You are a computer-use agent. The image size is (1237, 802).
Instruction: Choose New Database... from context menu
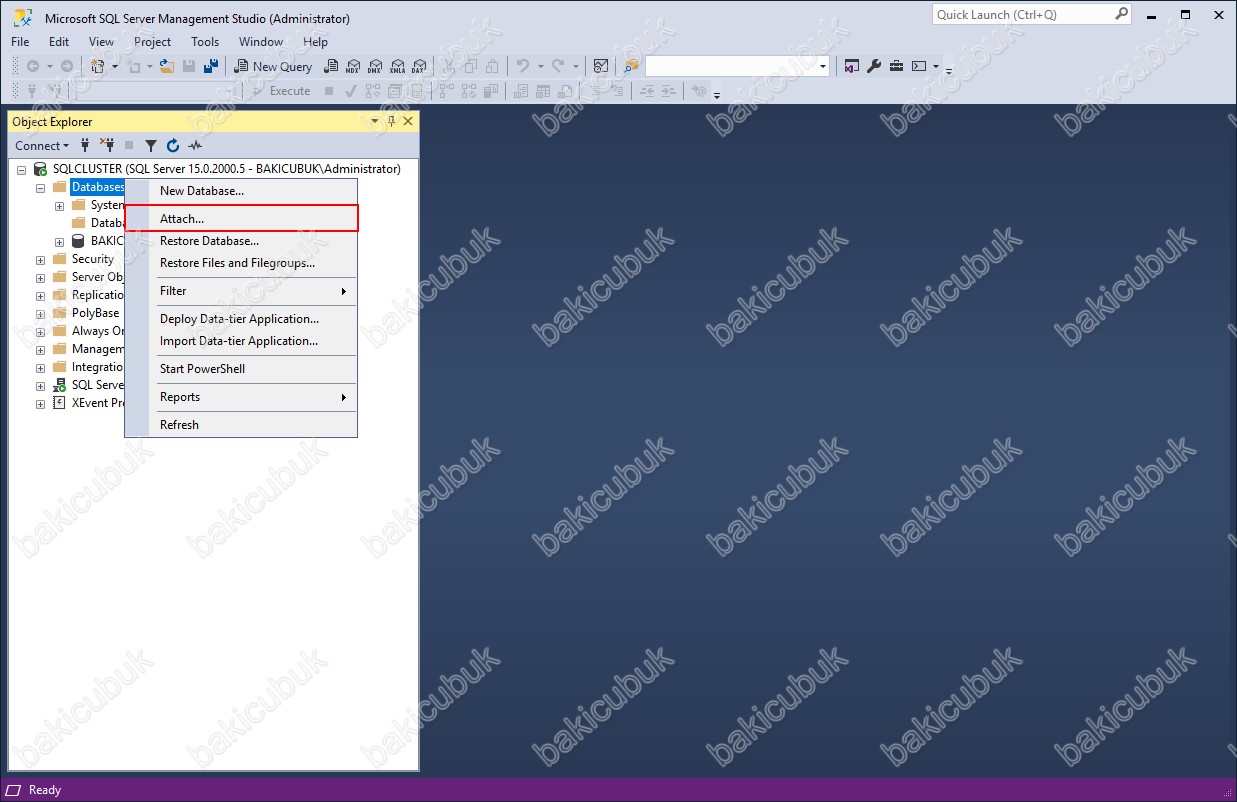click(241, 191)
